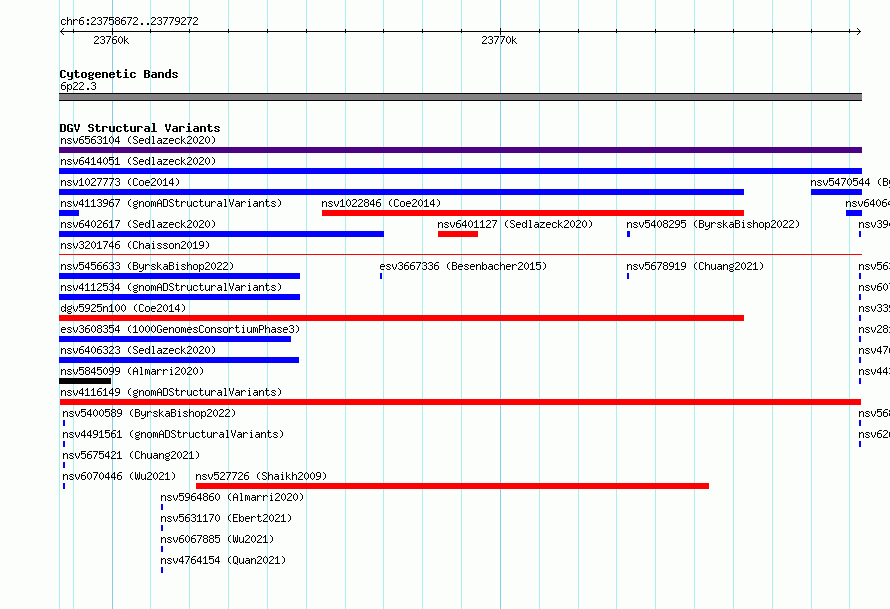
Task: Select the black nsv5845099 variant bar
Action: click(85, 381)
